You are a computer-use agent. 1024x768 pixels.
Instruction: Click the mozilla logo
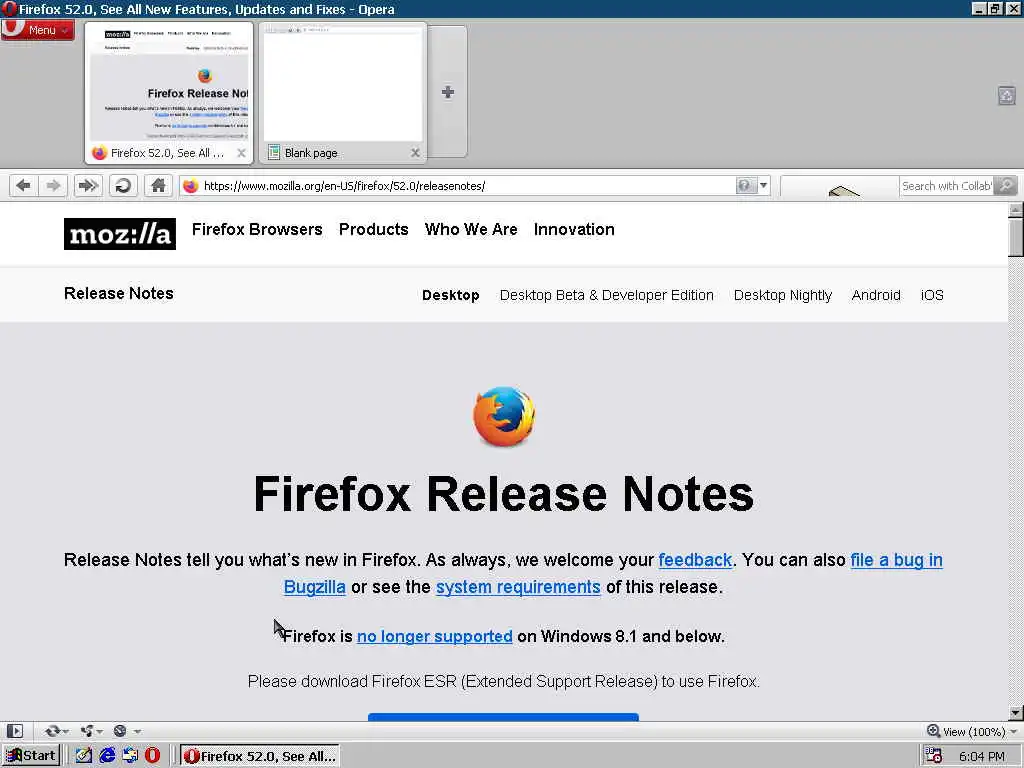(120, 234)
